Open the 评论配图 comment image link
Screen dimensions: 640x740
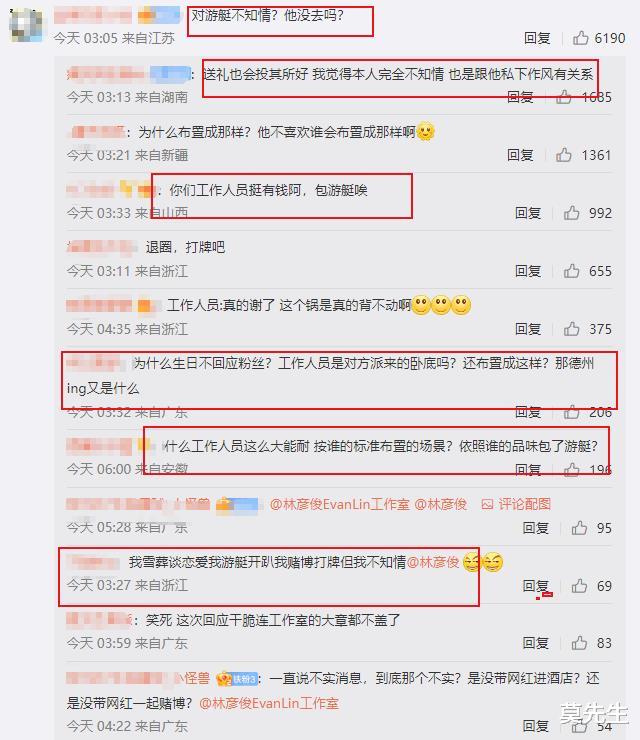[516, 504]
